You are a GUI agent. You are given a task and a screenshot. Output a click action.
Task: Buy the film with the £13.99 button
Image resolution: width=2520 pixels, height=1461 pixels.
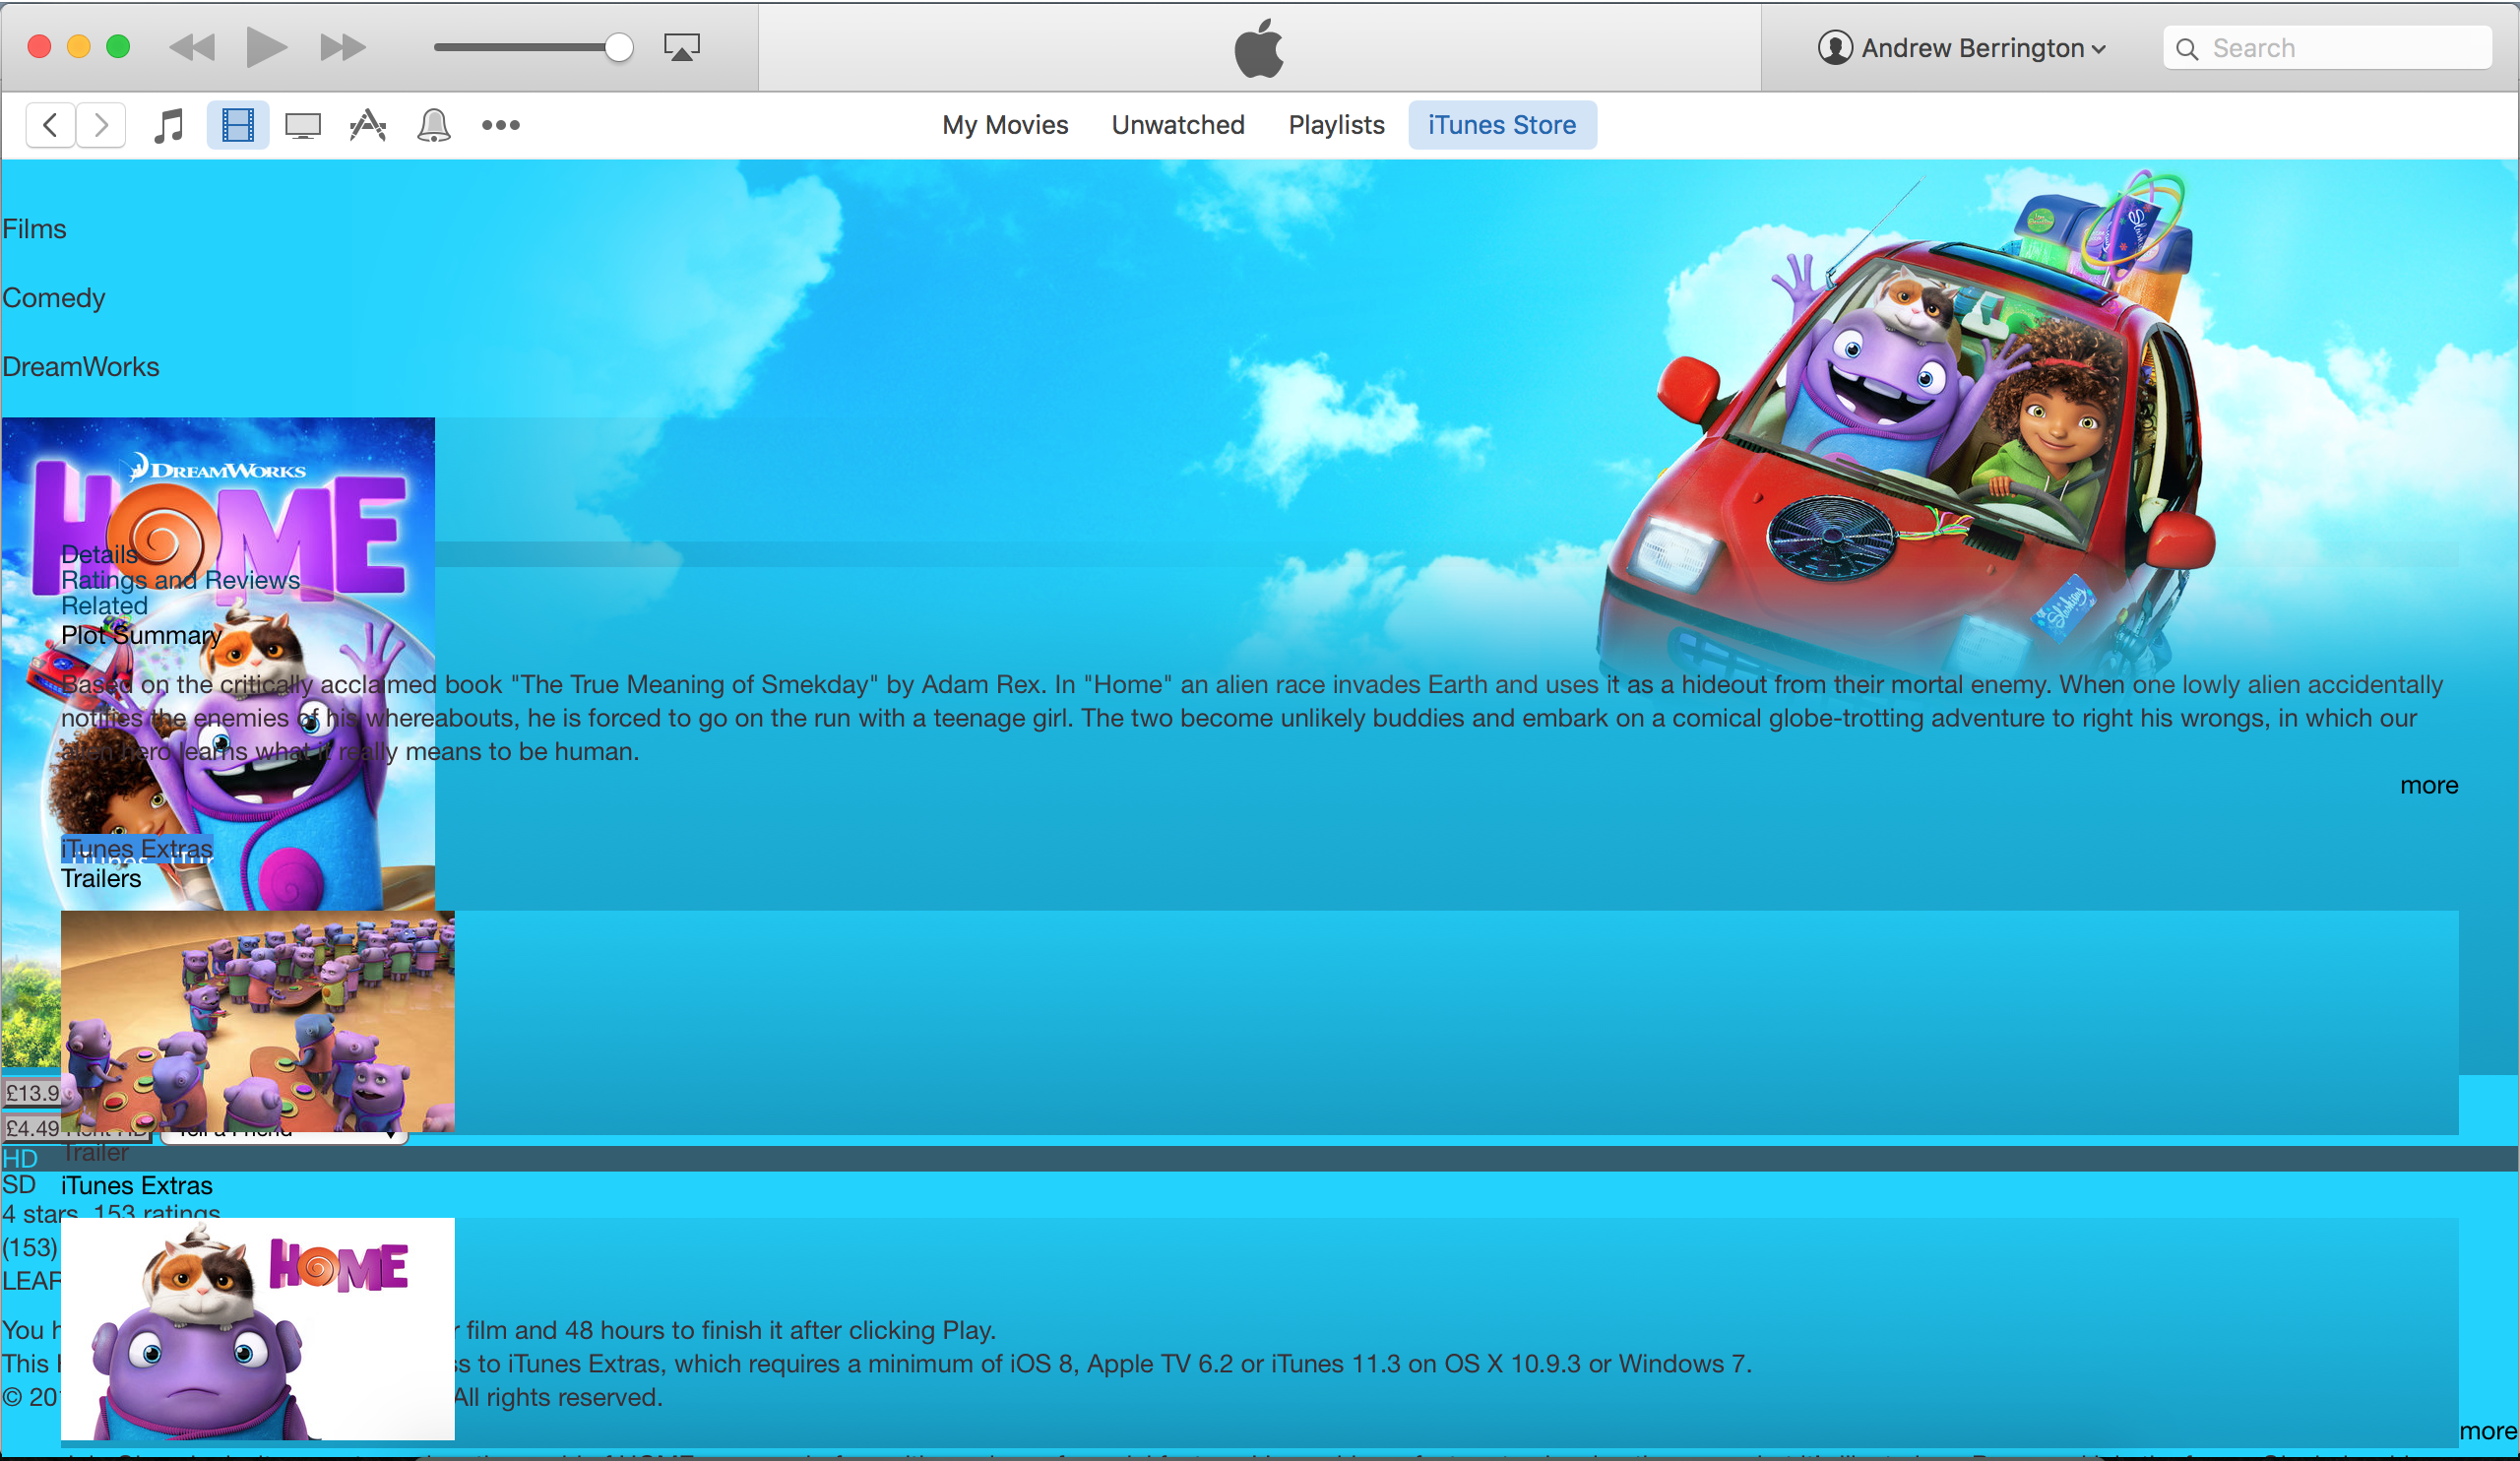(31, 1093)
